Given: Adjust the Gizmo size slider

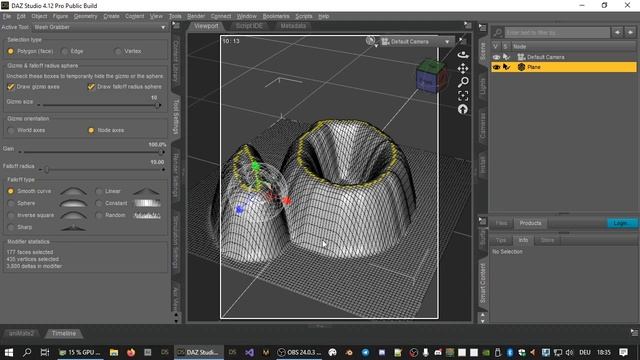Looking at the screenshot, I should point(98,105).
